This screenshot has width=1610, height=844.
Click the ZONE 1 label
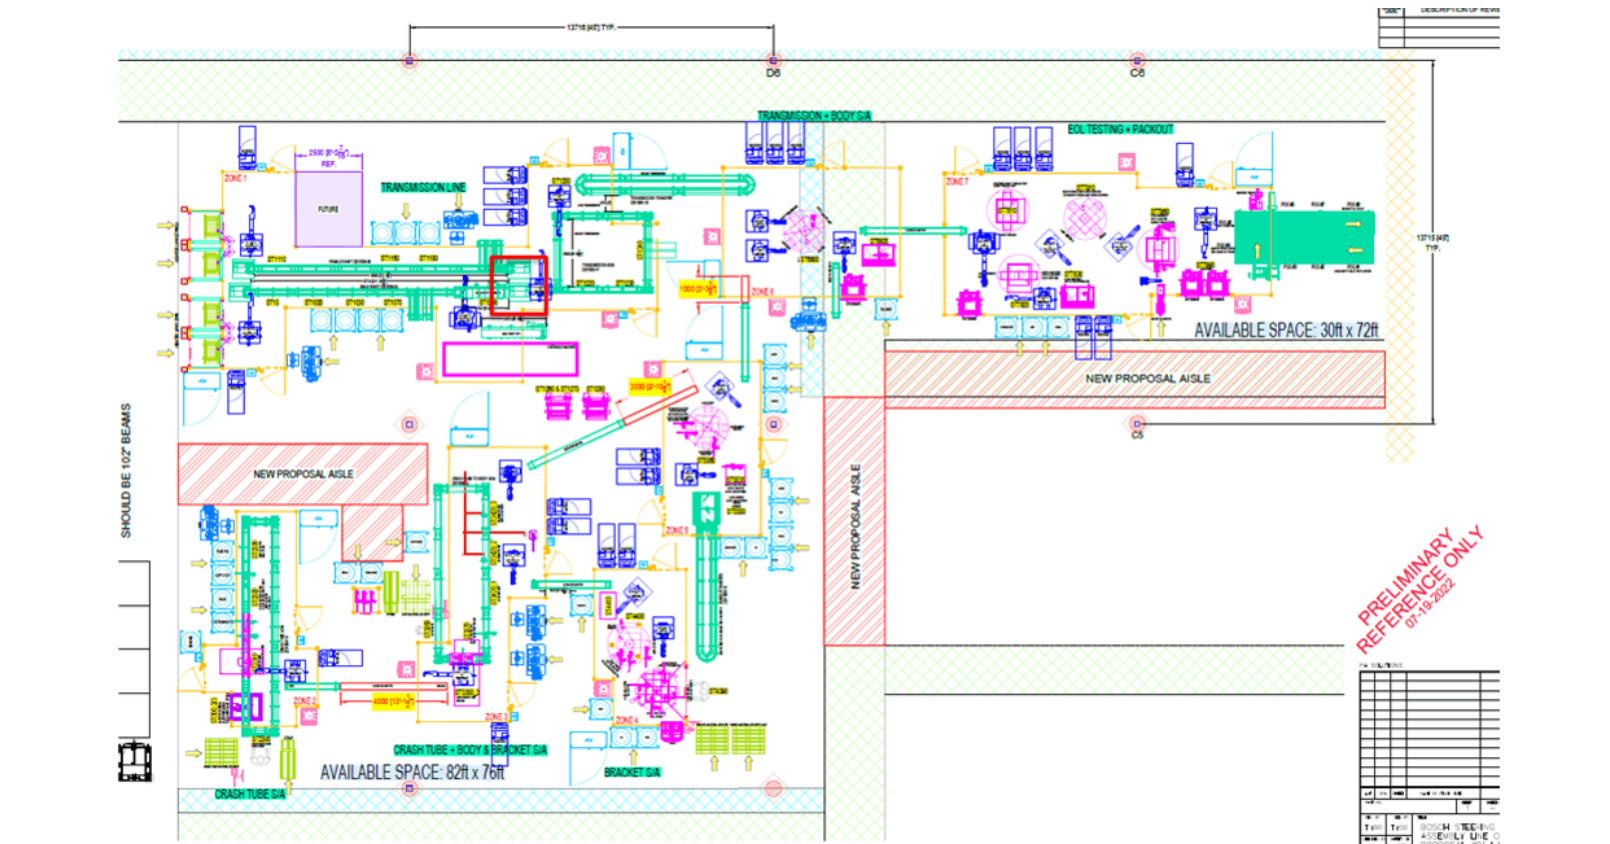click(x=235, y=178)
